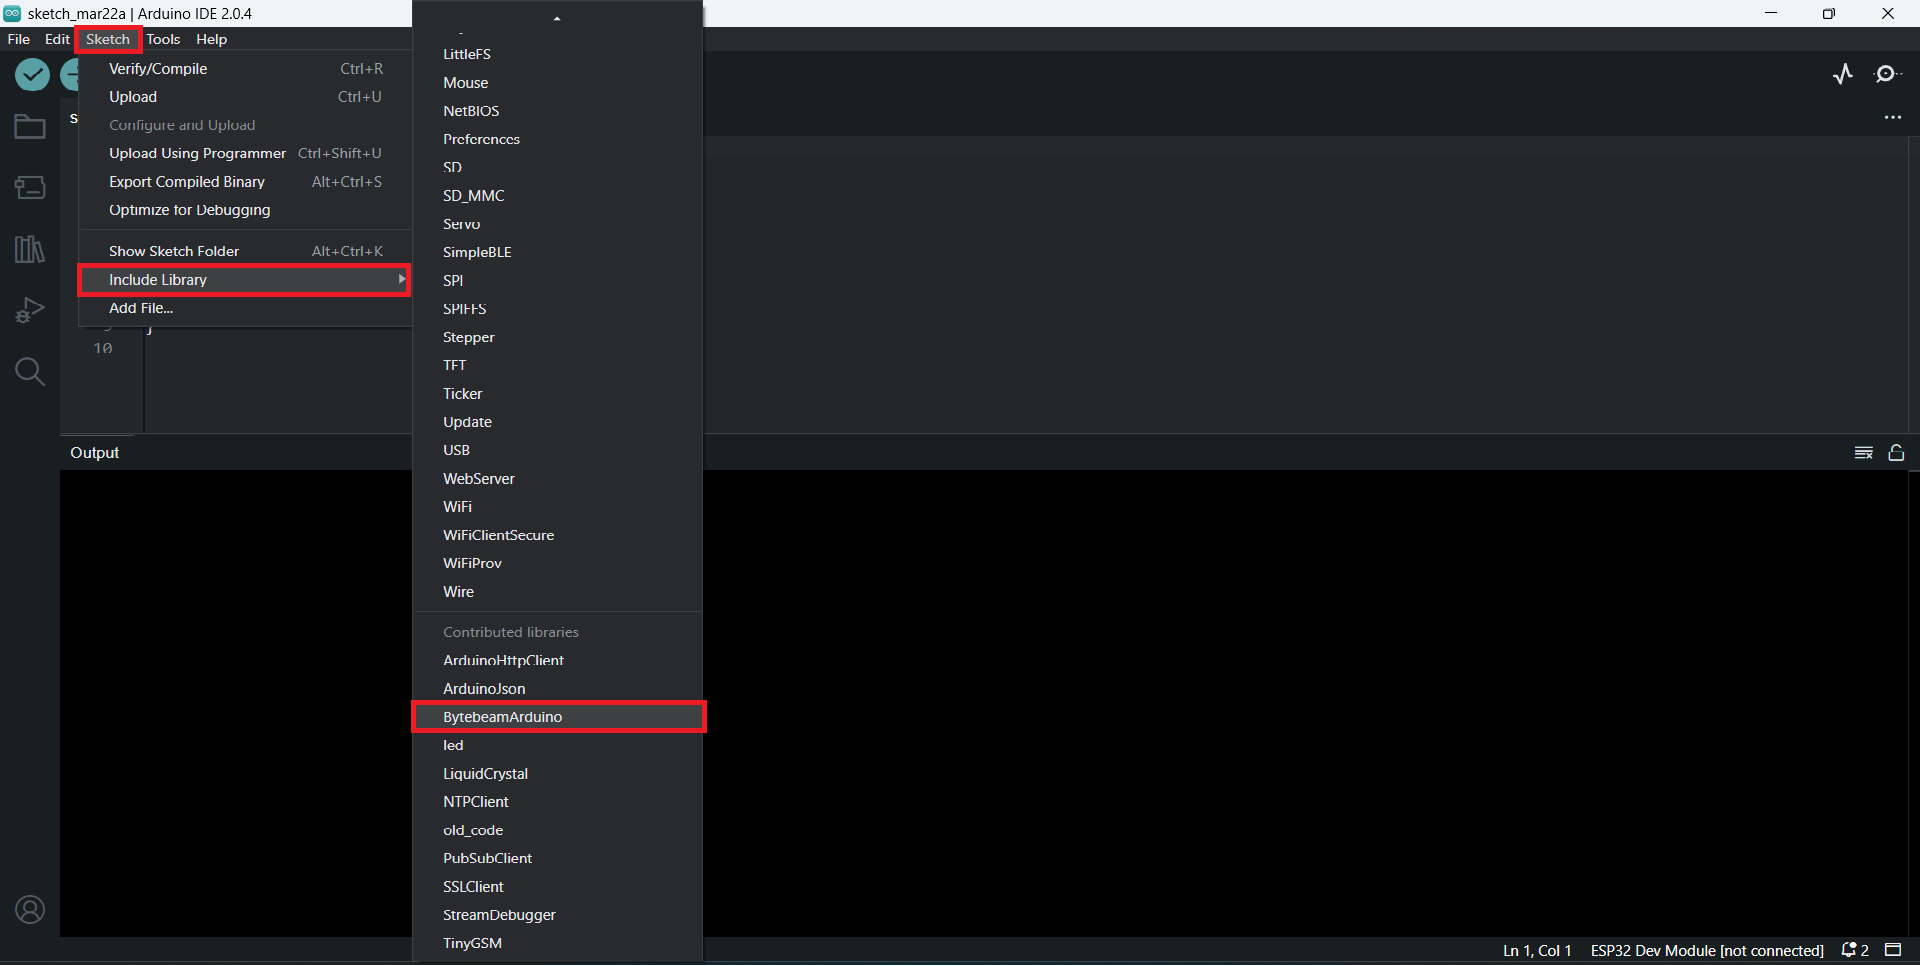
Task: Toggle the bottom panel icon in status bar
Action: (x=1893, y=950)
